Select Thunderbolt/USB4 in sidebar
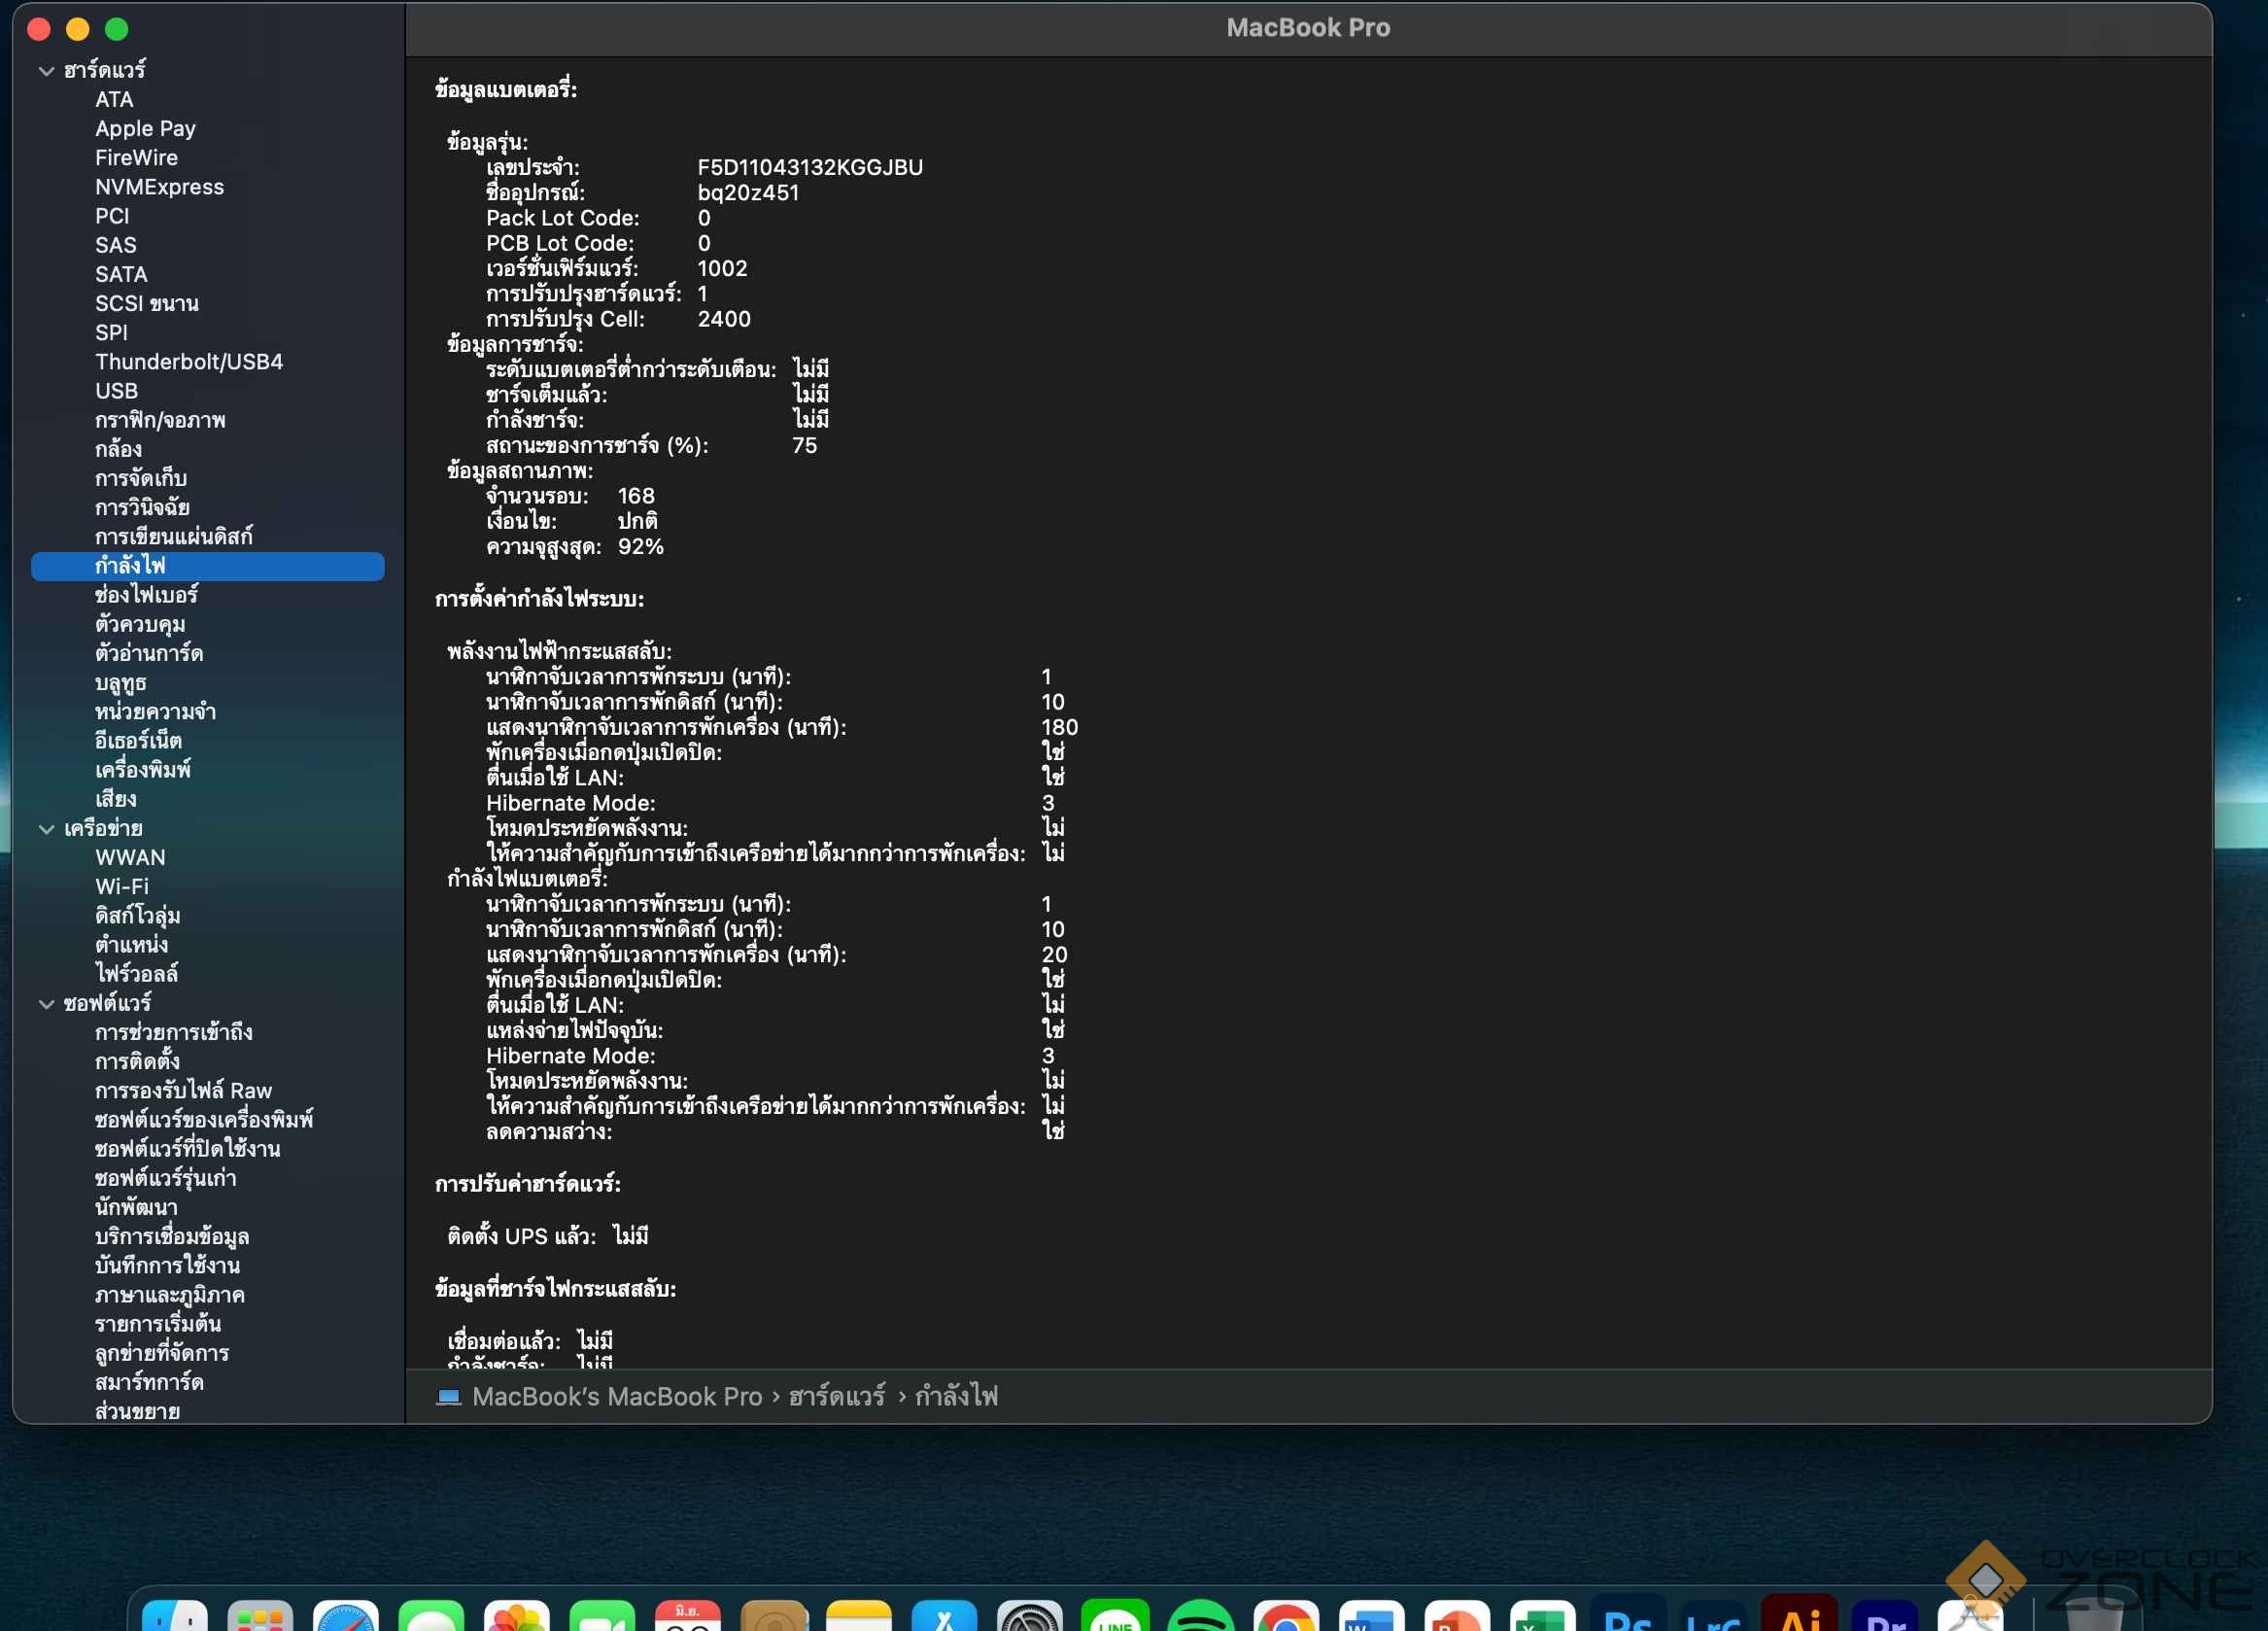2268x1631 pixels. click(189, 362)
